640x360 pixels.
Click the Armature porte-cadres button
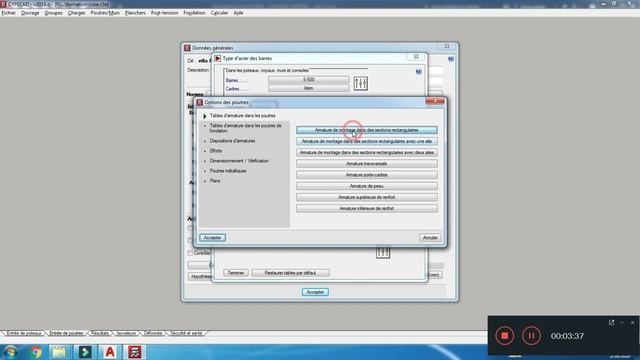click(367, 175)
